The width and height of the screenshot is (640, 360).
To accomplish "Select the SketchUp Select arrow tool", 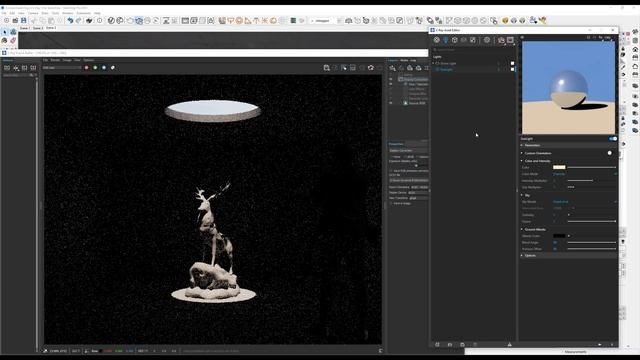I will (4, 32).
